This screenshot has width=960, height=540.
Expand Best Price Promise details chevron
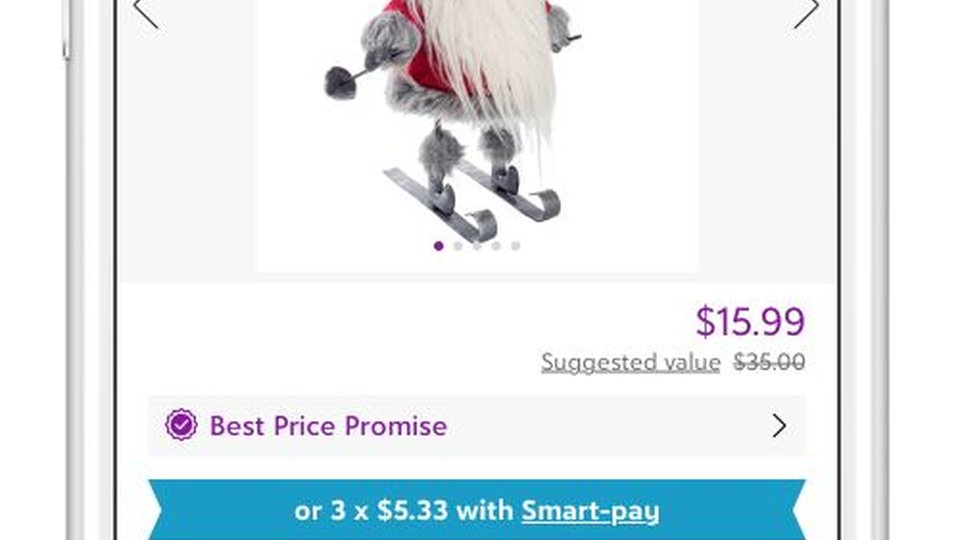[x=779, y=426]
